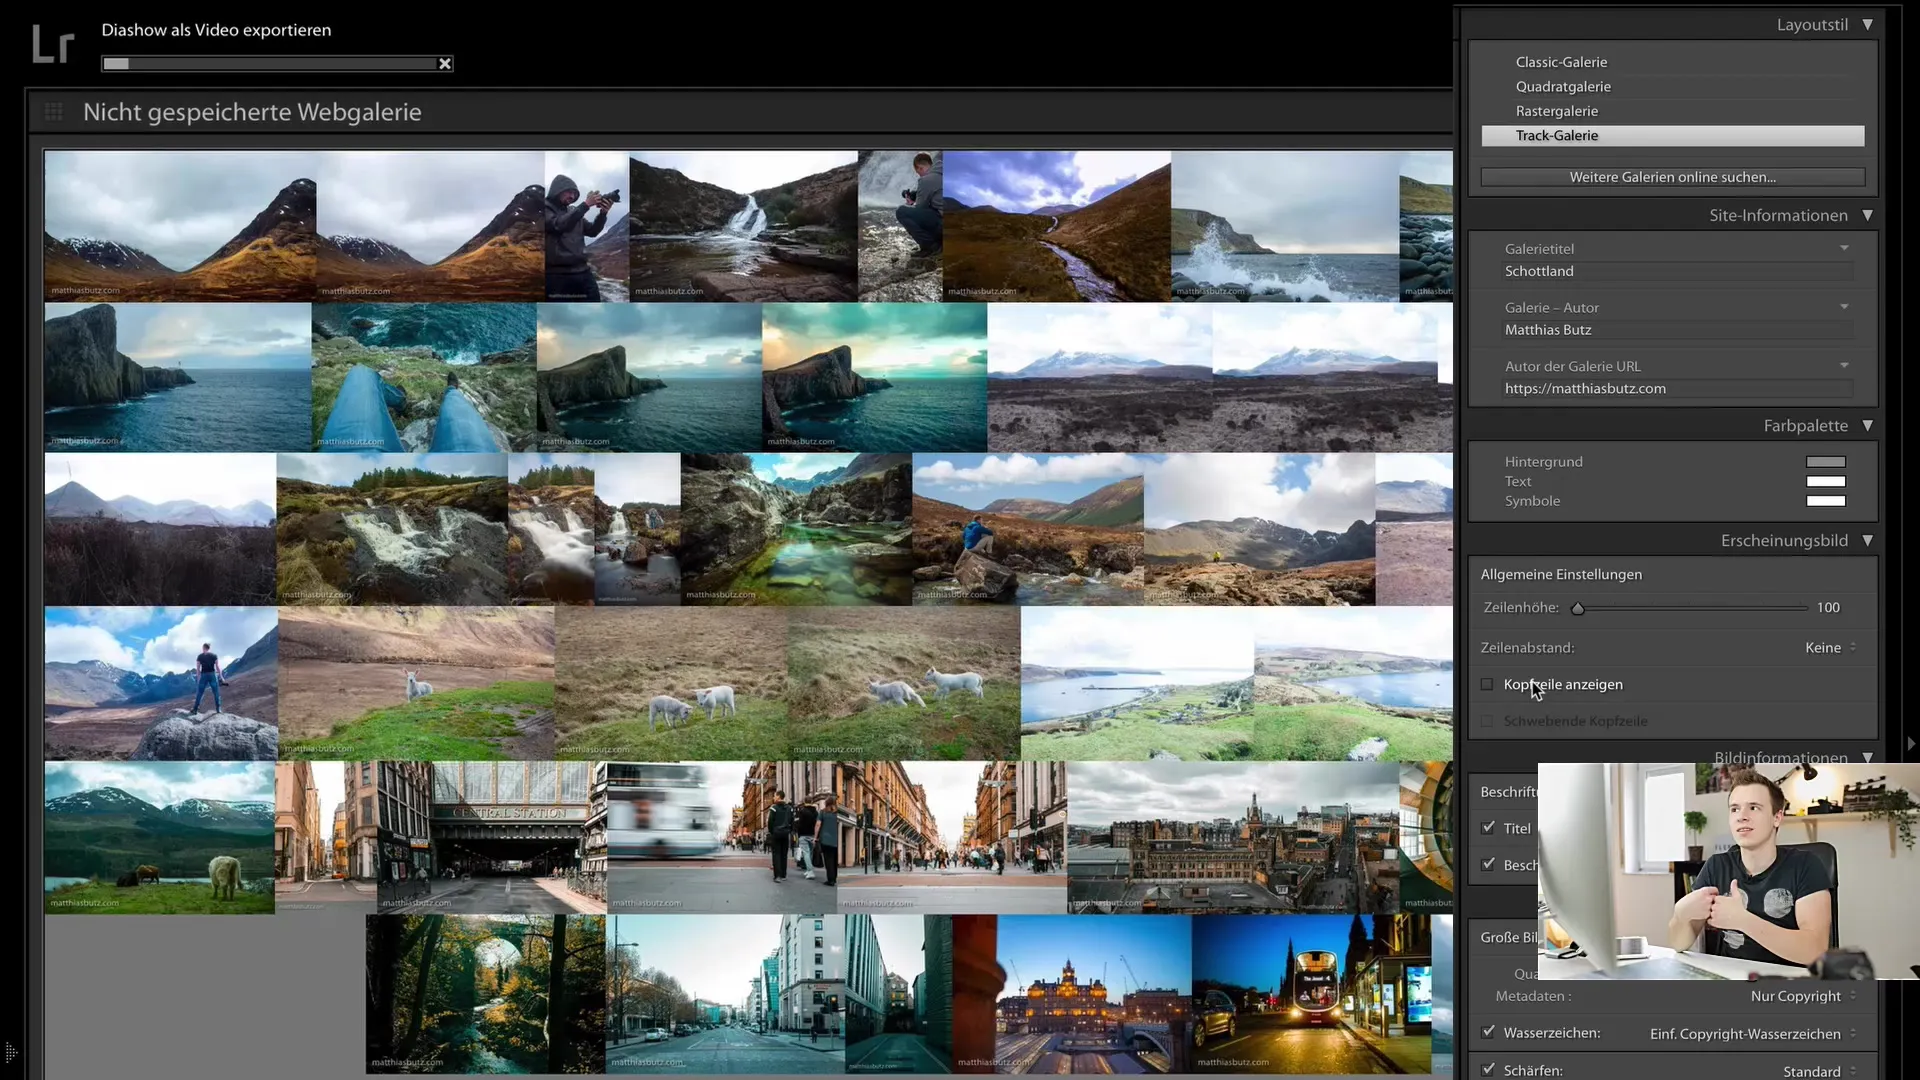Select Track-Galerie layout style

click(x=1672, y=136)
